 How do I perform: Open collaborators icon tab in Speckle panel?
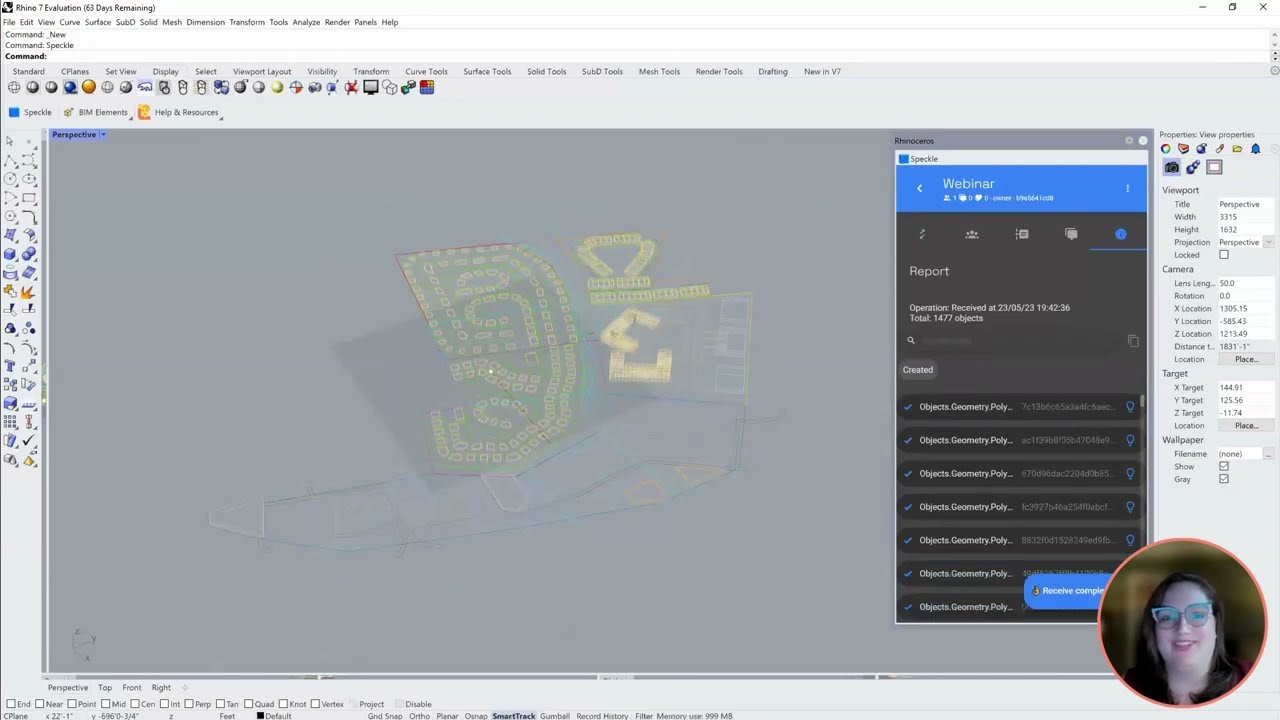point(971,234)
